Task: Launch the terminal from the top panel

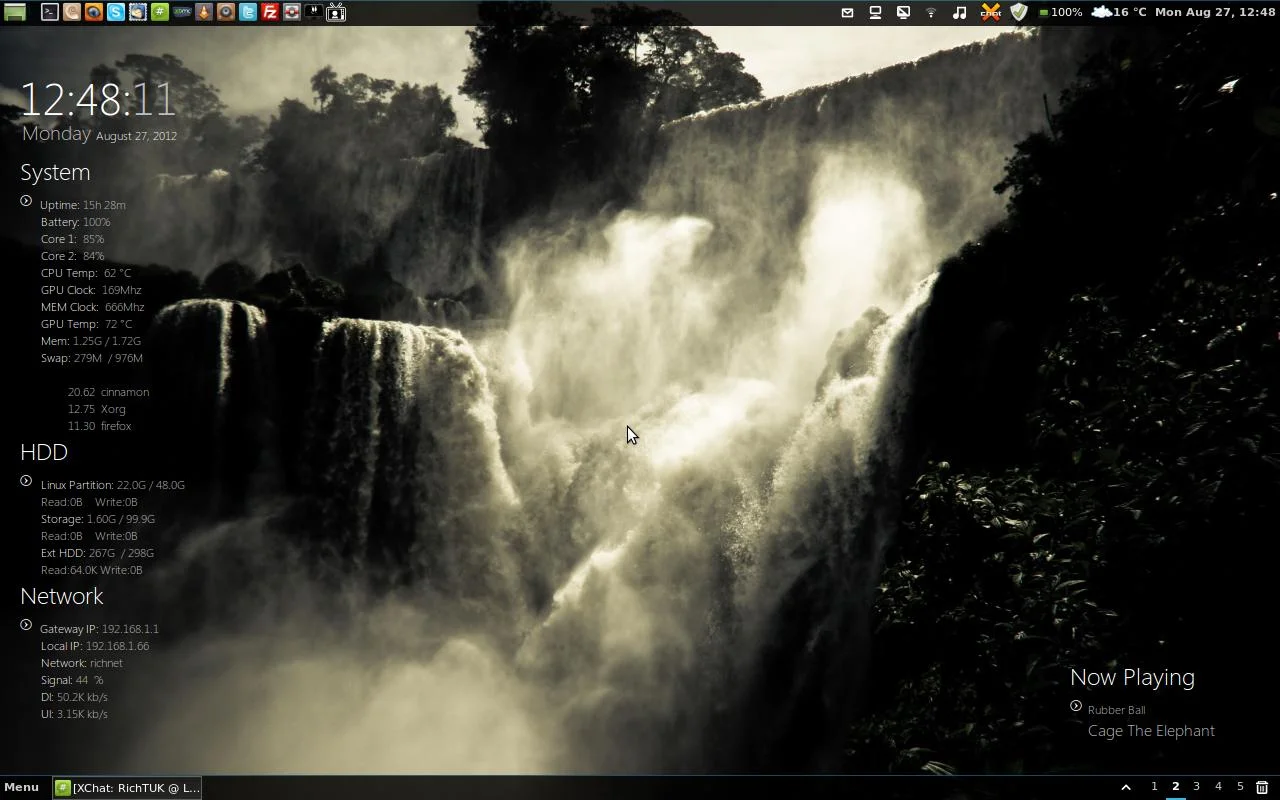Action: coord(49,12)
